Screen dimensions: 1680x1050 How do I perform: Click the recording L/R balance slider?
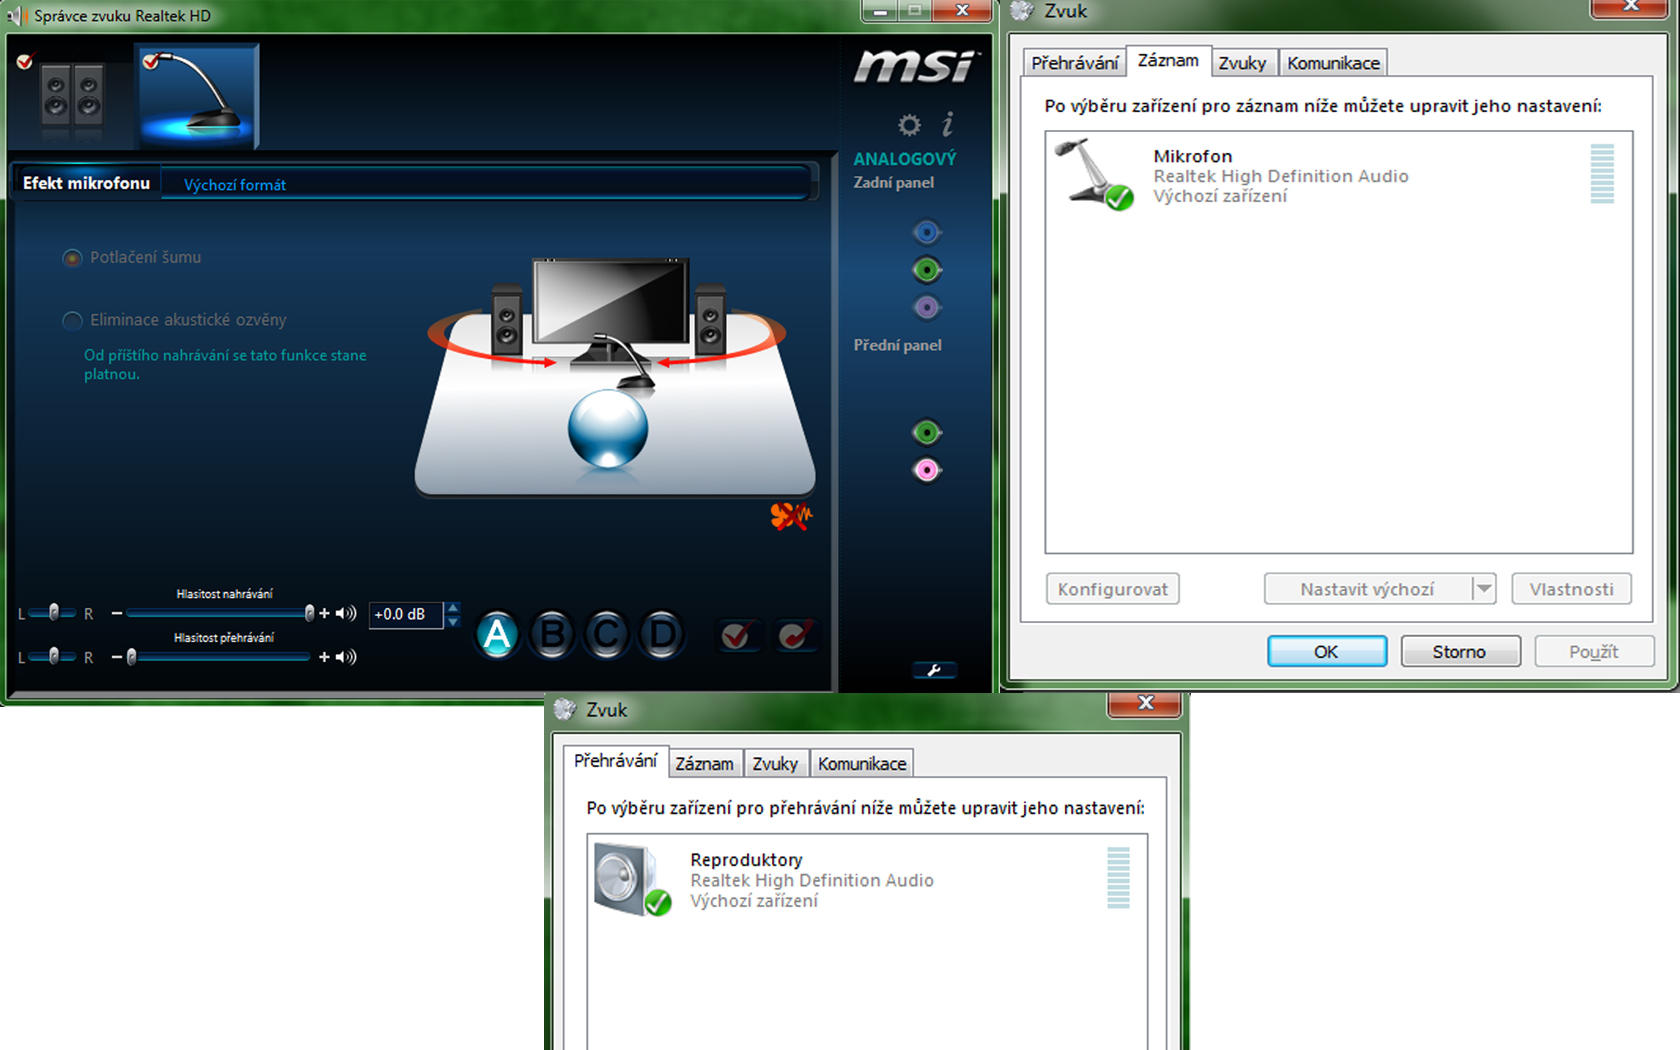(x=54, y=613)
